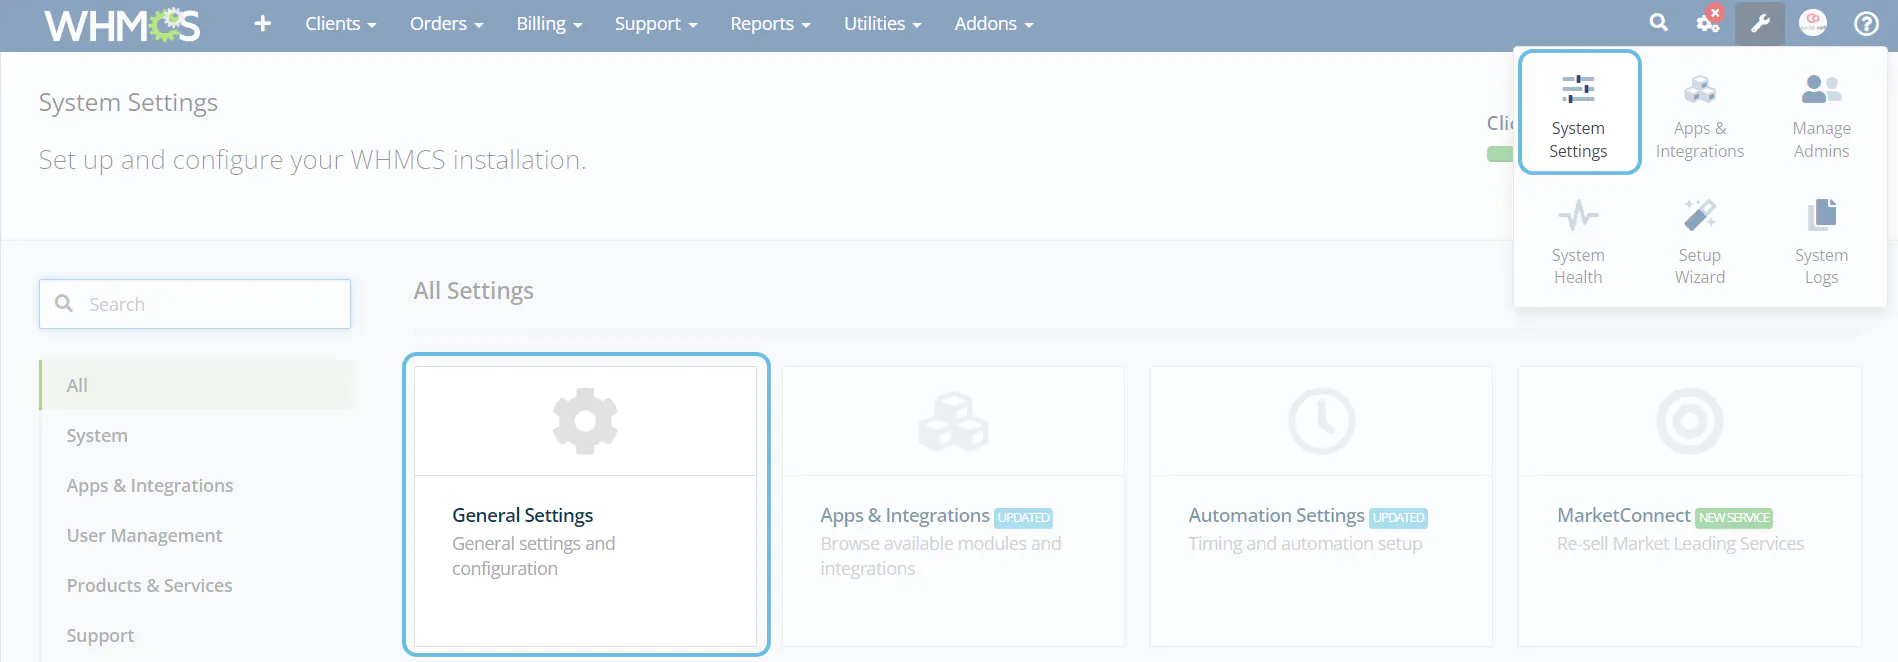Open the help question mark icon
This screenshot has width=1898, height=662.
(x=1866, y=23)
